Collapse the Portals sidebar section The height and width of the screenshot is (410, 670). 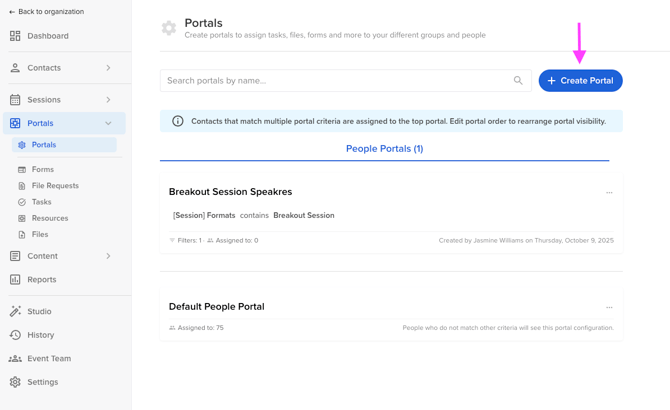(x=108, y=124)
